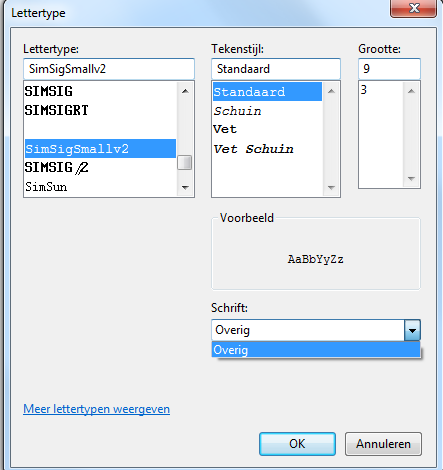Image resolution: width=443 pixels, height=470 pixels.
Task: Confirm with the OK button
Action: pos(297,444)
